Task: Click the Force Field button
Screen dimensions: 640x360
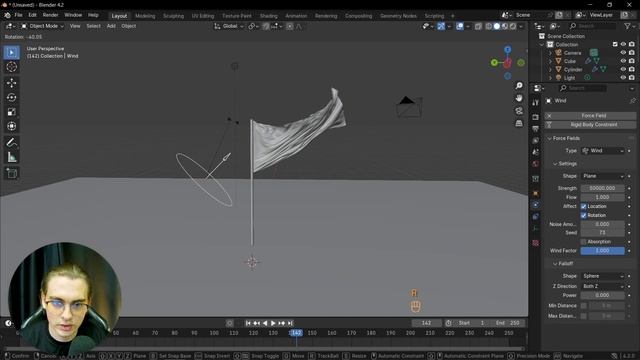Action: 590,116
